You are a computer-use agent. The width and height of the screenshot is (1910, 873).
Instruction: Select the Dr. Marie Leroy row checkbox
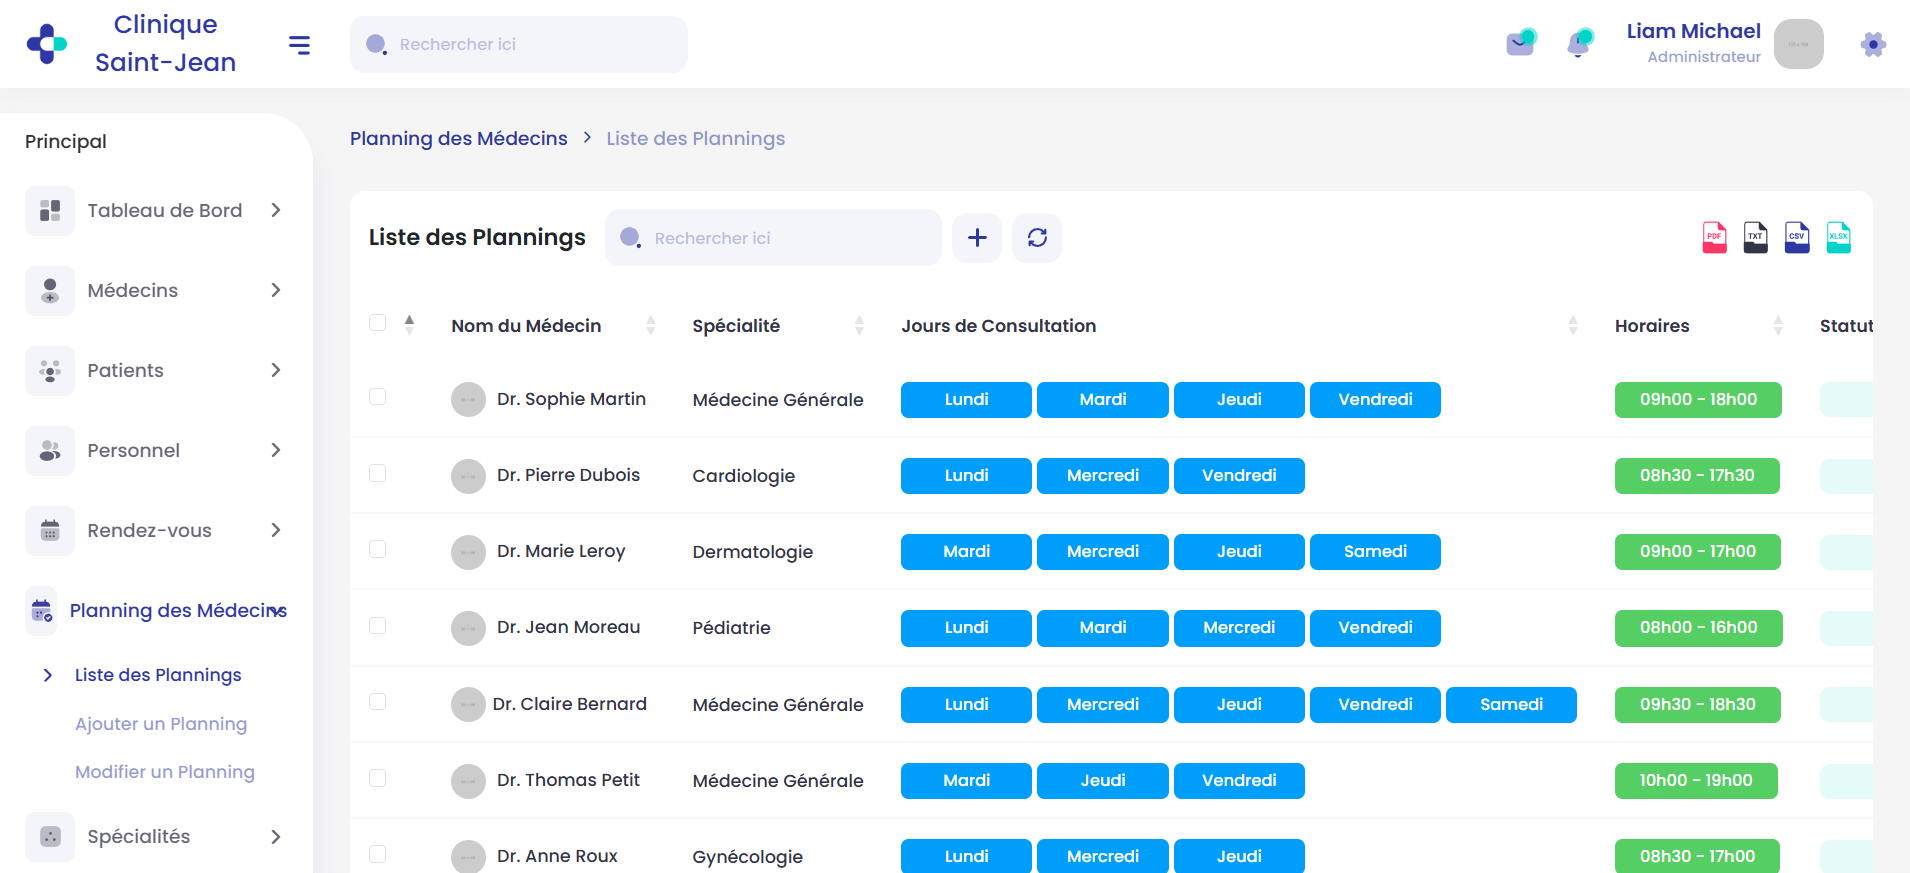point(377,549)
